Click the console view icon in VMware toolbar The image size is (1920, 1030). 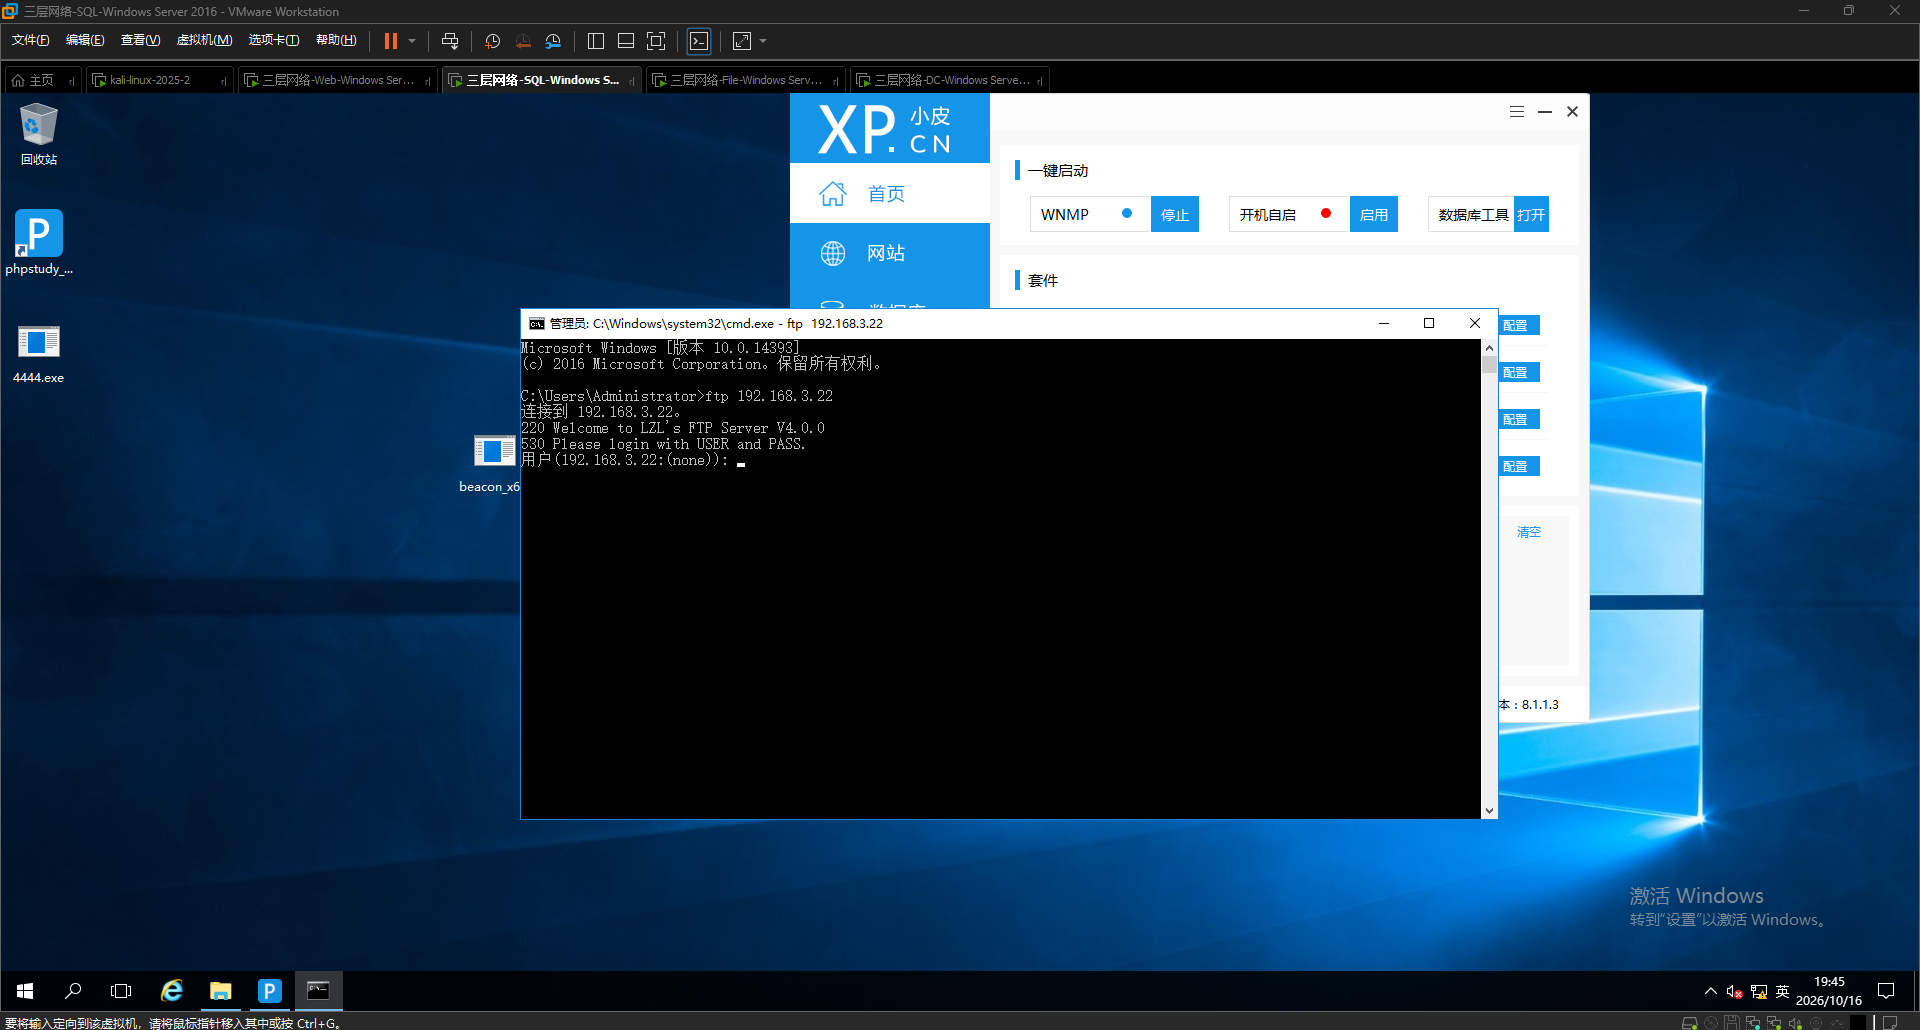tap(699, 41)
